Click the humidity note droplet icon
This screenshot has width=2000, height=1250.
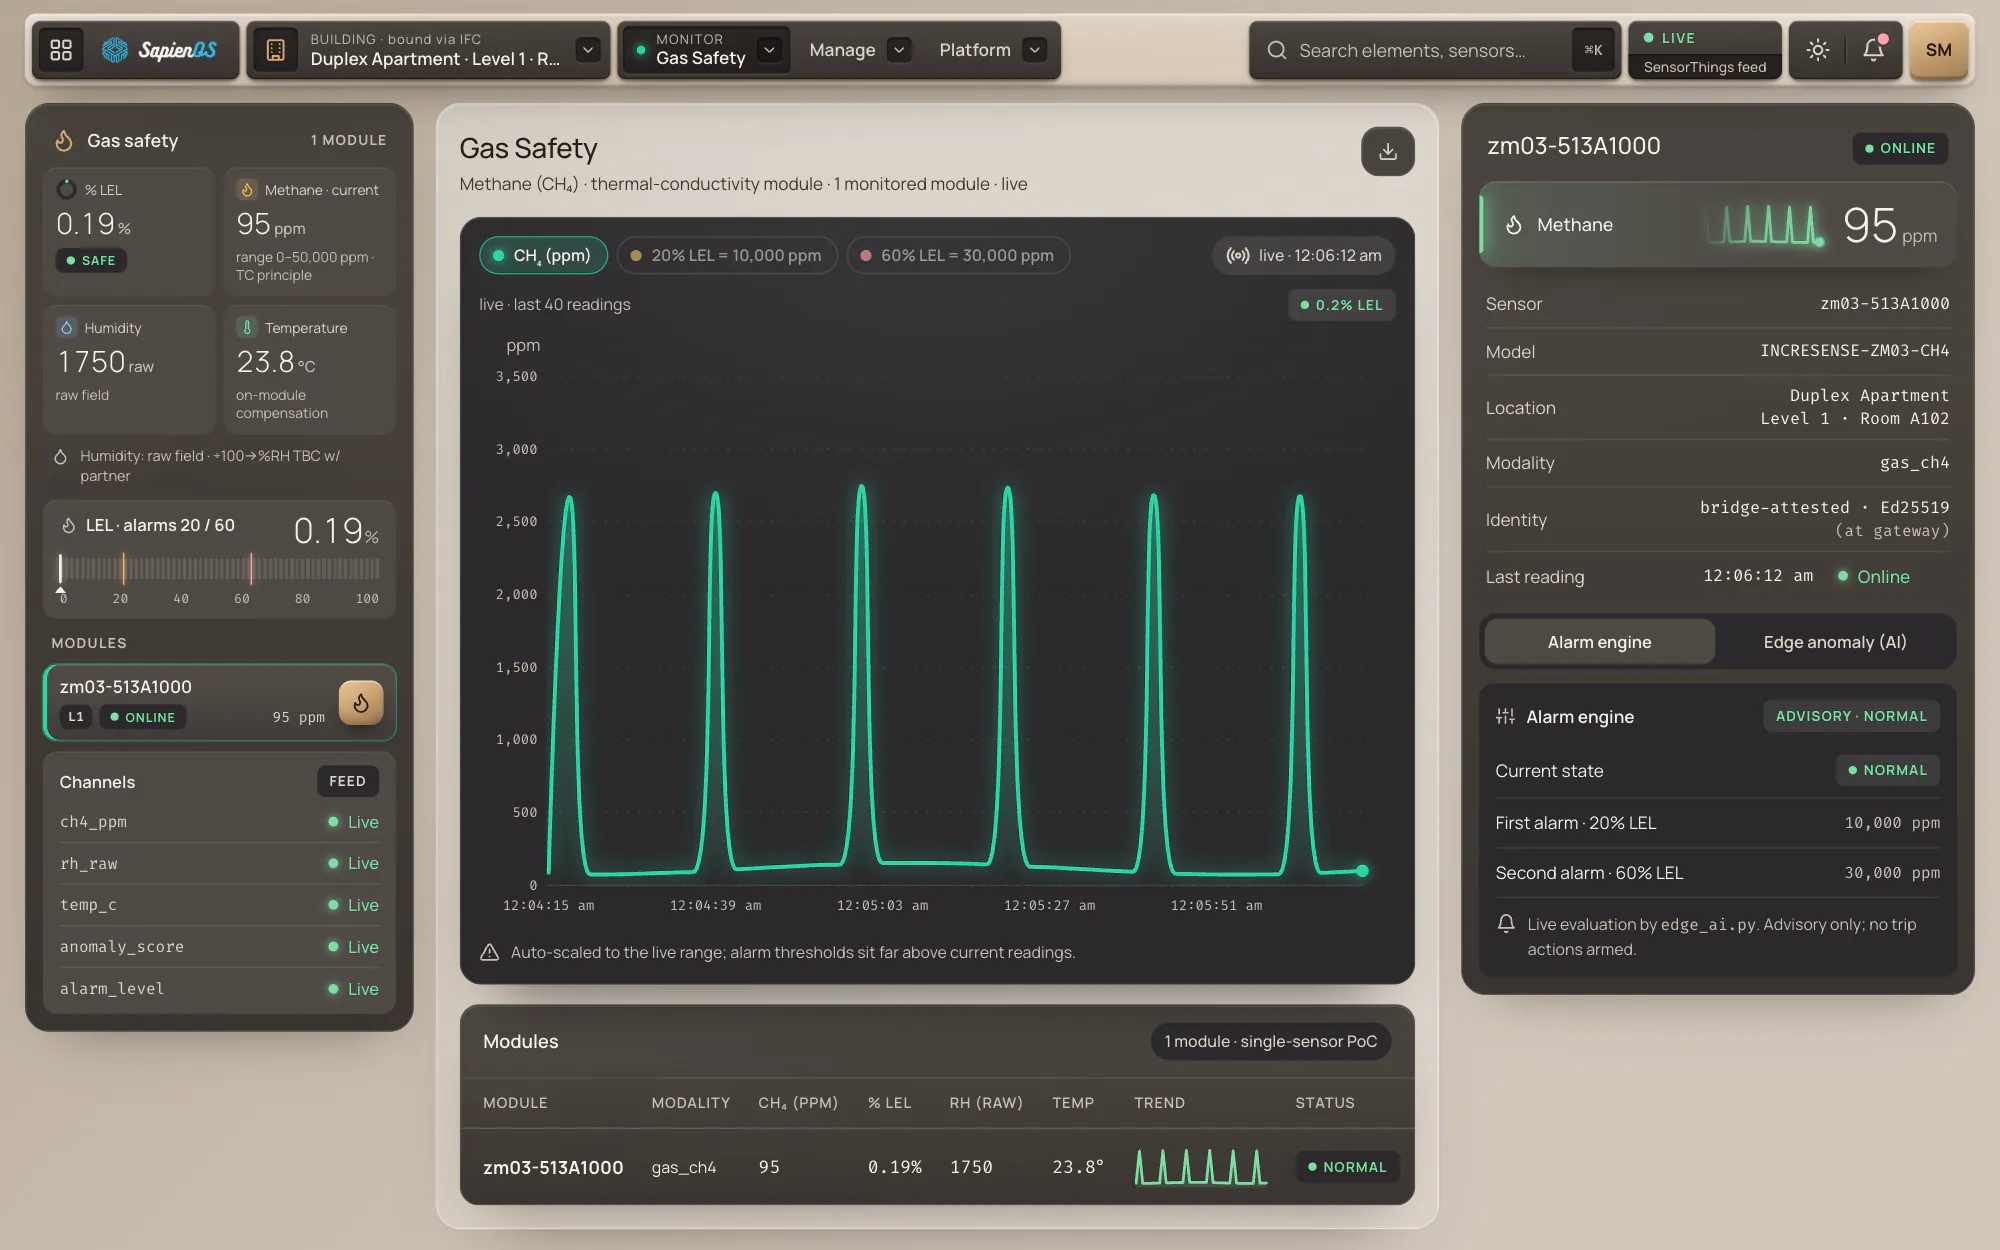pyautogui.click(x=60, y=457)
